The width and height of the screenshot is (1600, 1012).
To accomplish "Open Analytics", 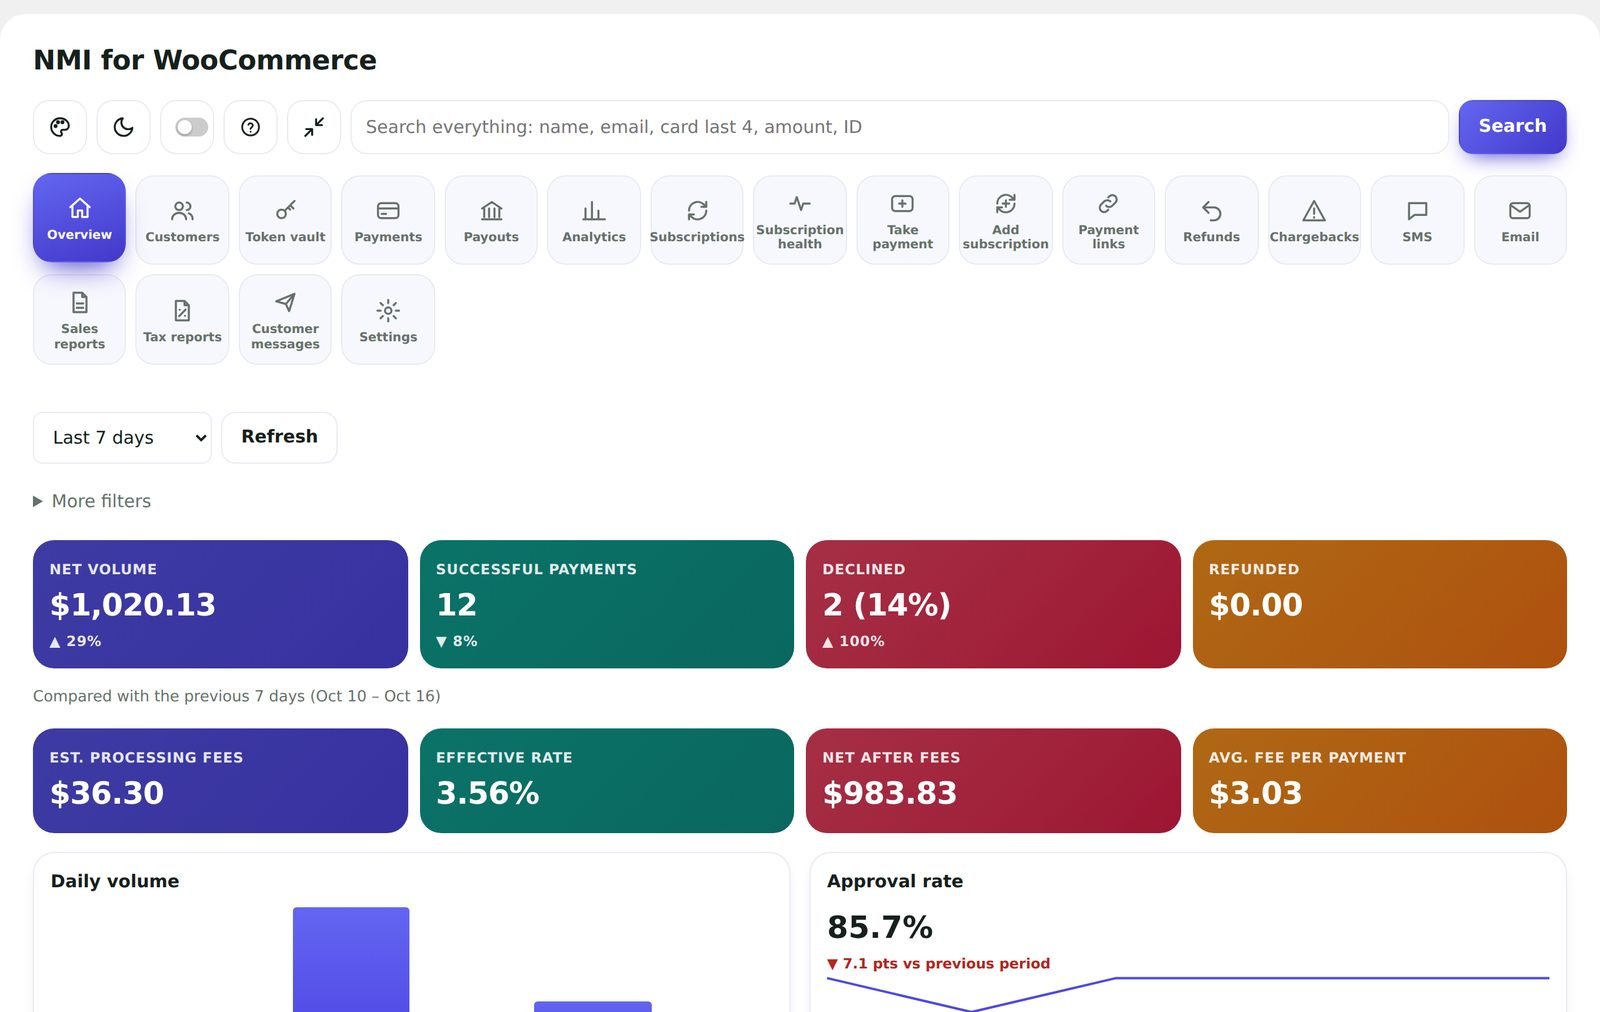I will coord(594,220).
